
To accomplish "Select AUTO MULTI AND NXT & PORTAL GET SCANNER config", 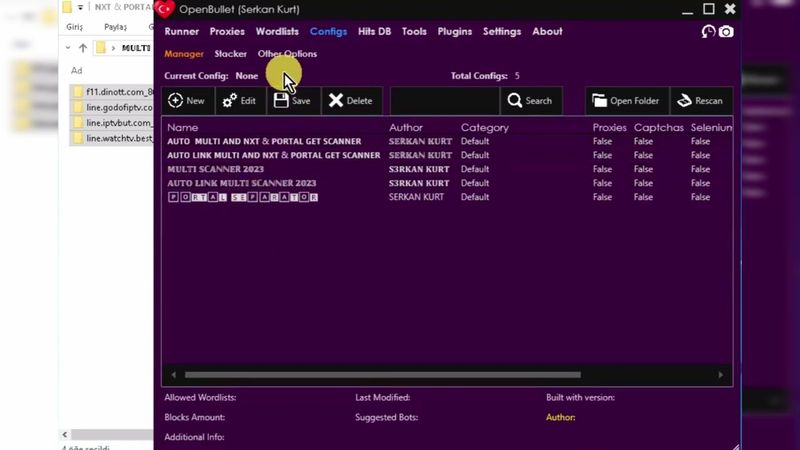I will [264, 141].
